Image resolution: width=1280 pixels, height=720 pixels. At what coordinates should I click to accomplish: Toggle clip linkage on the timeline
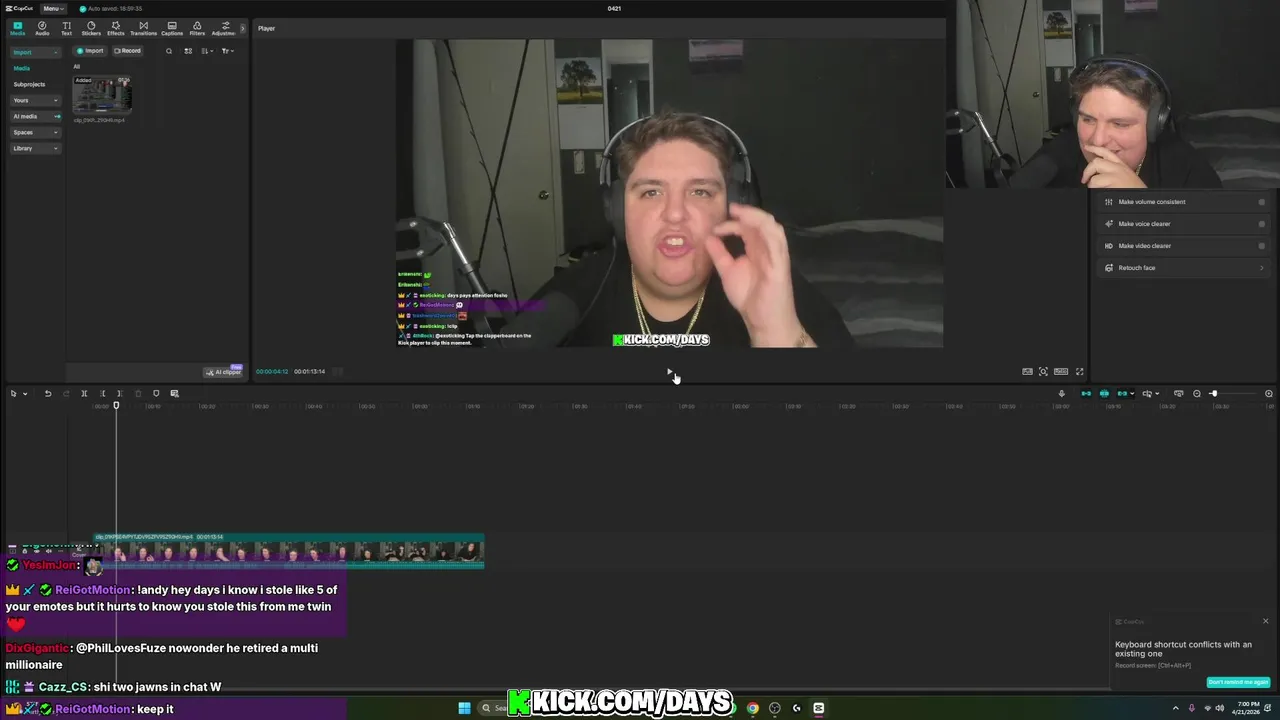(x=1122, y=394)
